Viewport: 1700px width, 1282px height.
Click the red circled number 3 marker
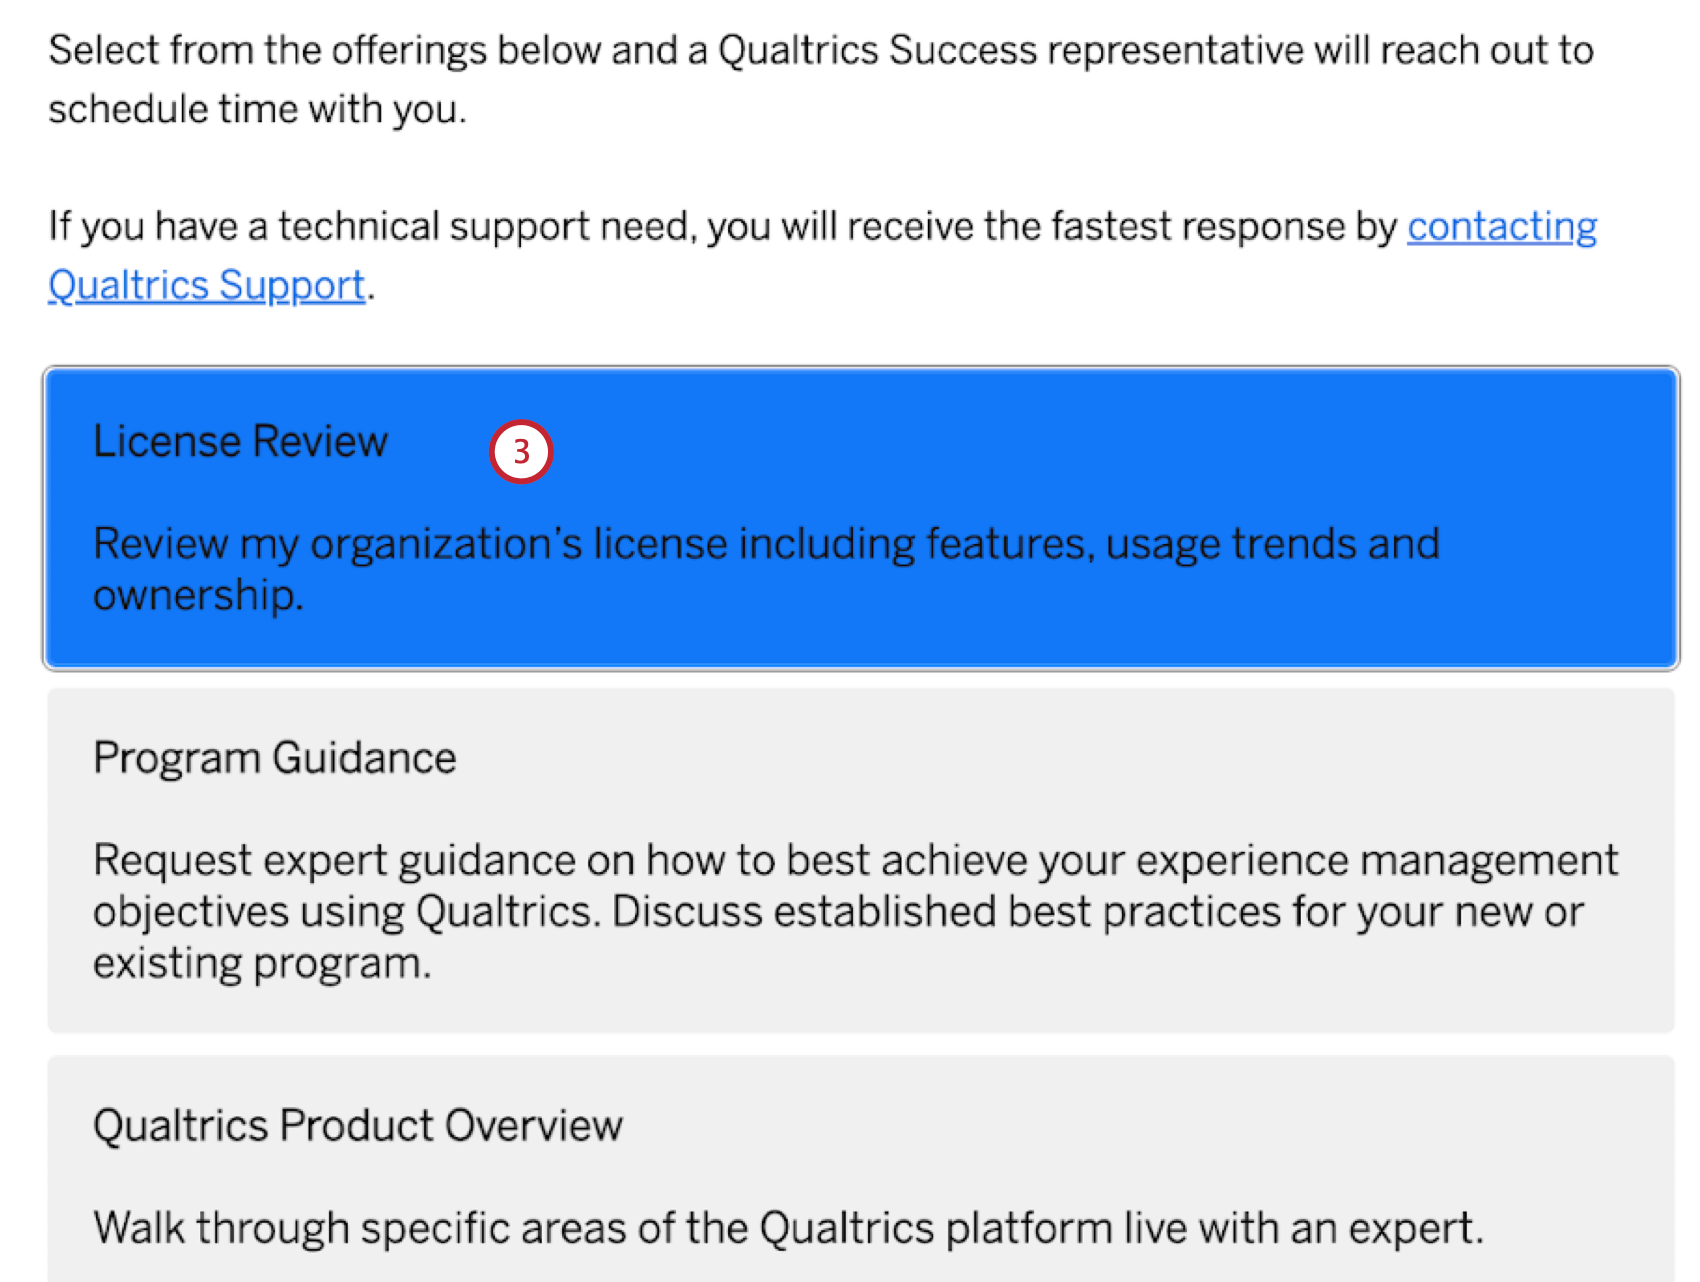[521, 452]
